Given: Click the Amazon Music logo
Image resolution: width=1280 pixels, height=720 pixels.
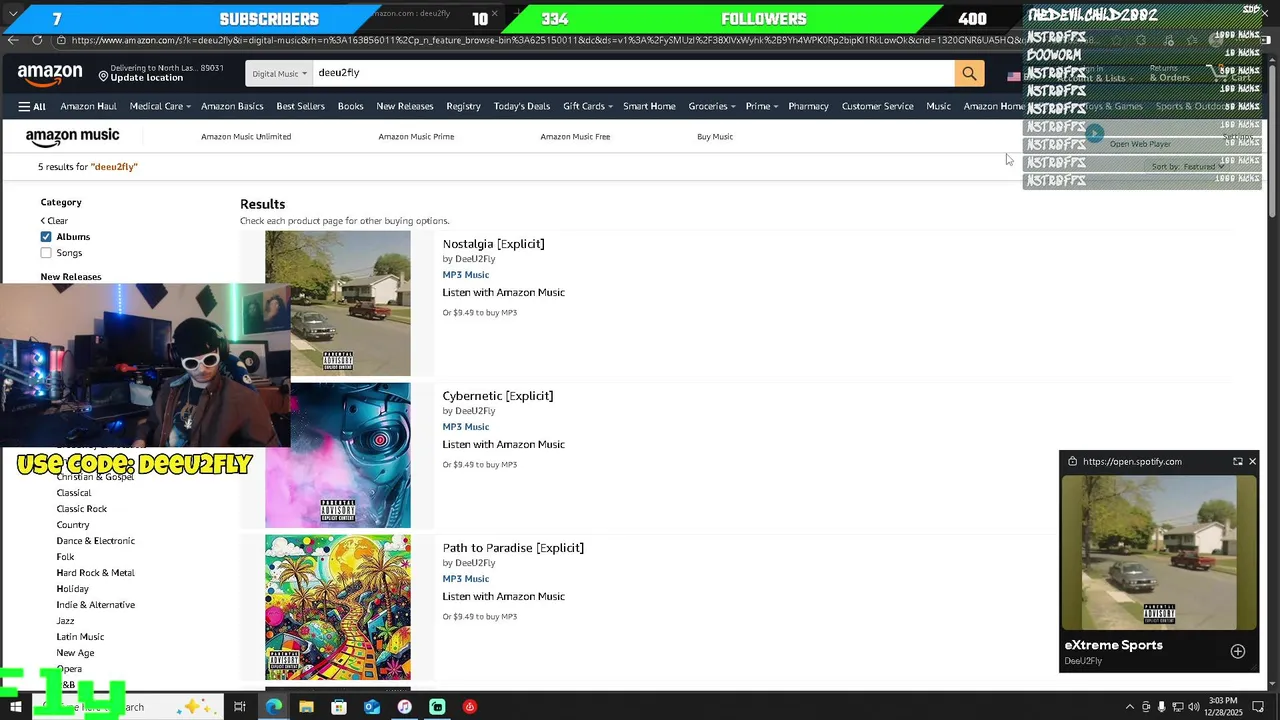Looking at the screenshot, I should point(72,137).
